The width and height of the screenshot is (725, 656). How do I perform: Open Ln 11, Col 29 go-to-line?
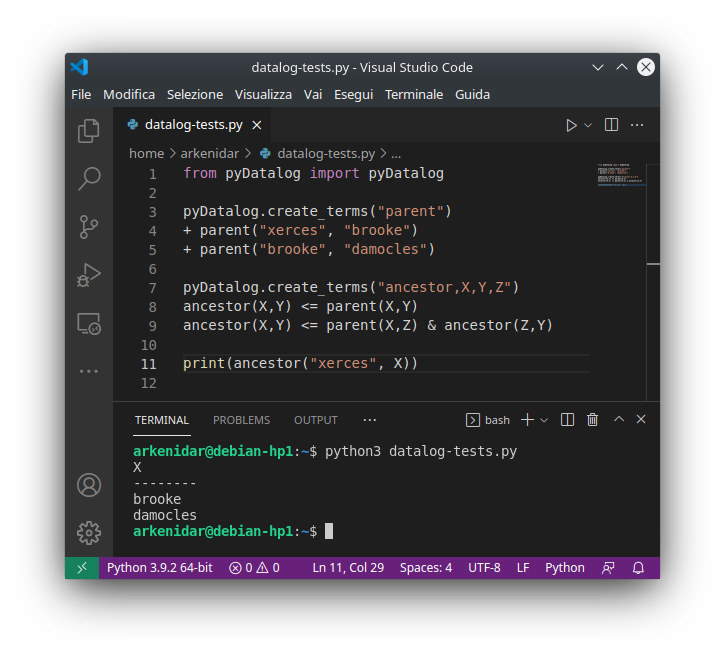click(348, 568)
